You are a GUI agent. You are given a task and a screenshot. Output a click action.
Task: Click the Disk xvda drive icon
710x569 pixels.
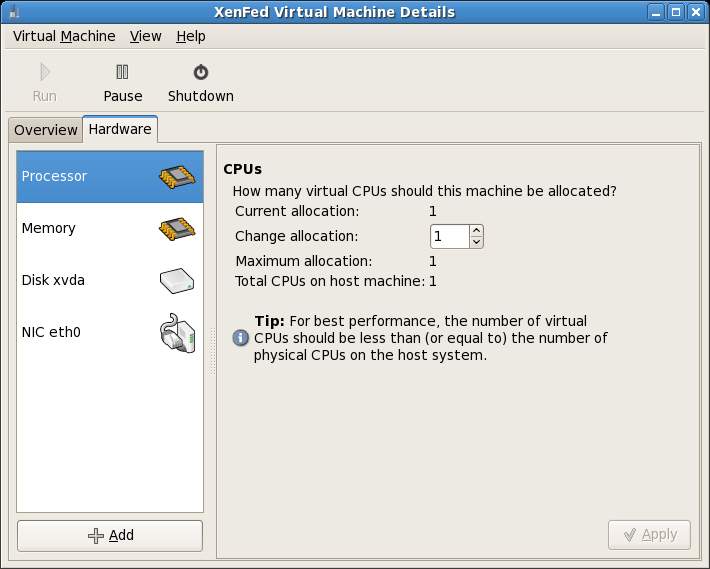pyautogui.click(x=177, y=281)
